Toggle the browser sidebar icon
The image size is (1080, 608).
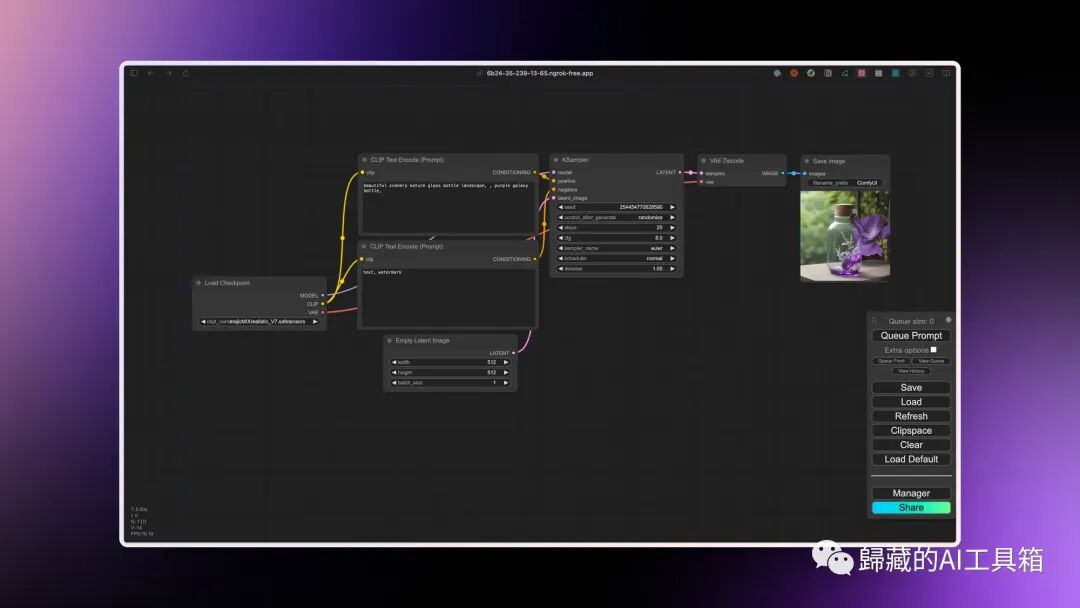[134, 73]
